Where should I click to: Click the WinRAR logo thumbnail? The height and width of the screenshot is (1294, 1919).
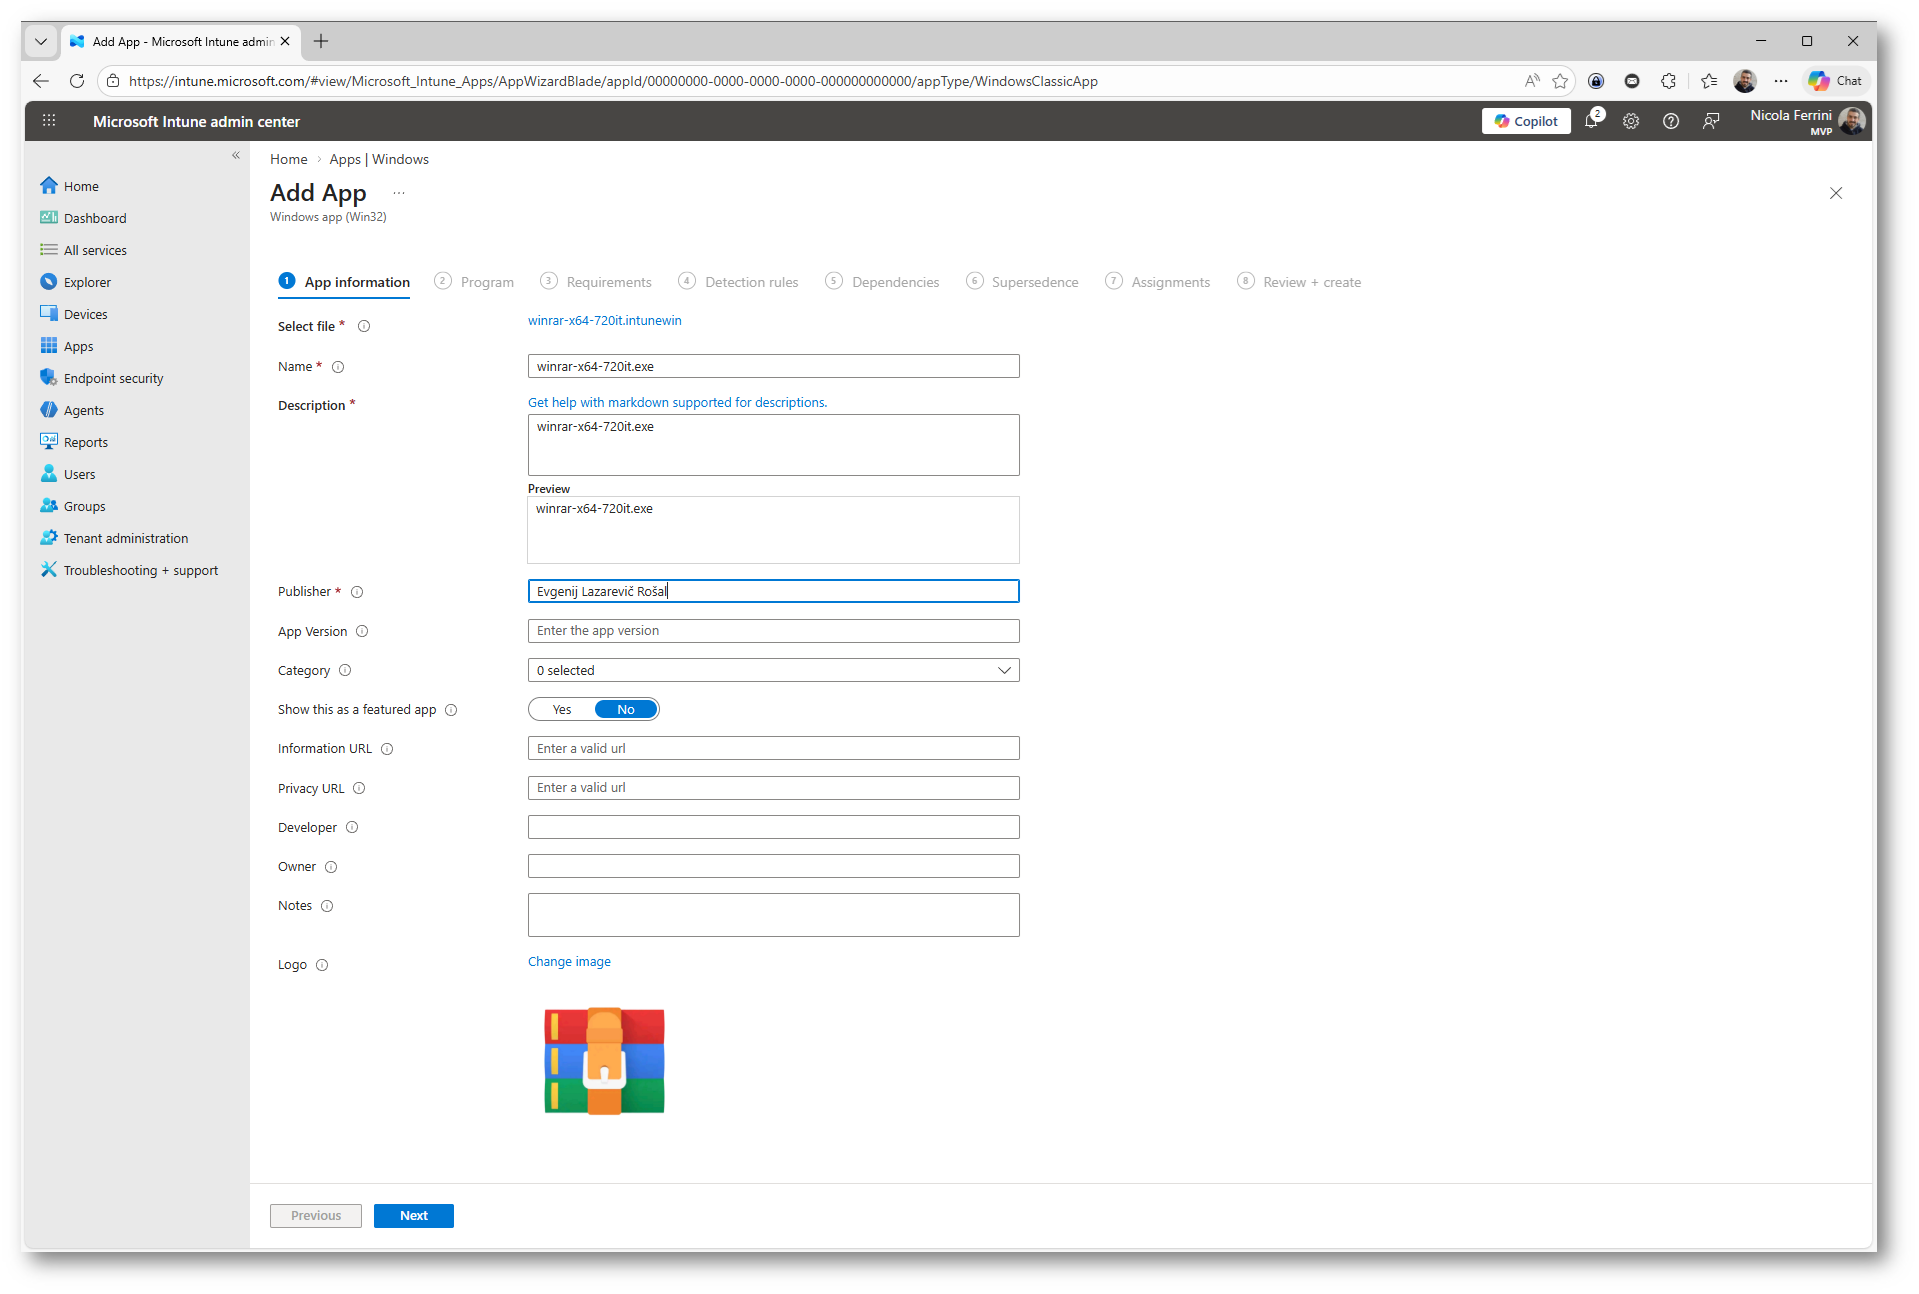click(x=604, y=1061)
